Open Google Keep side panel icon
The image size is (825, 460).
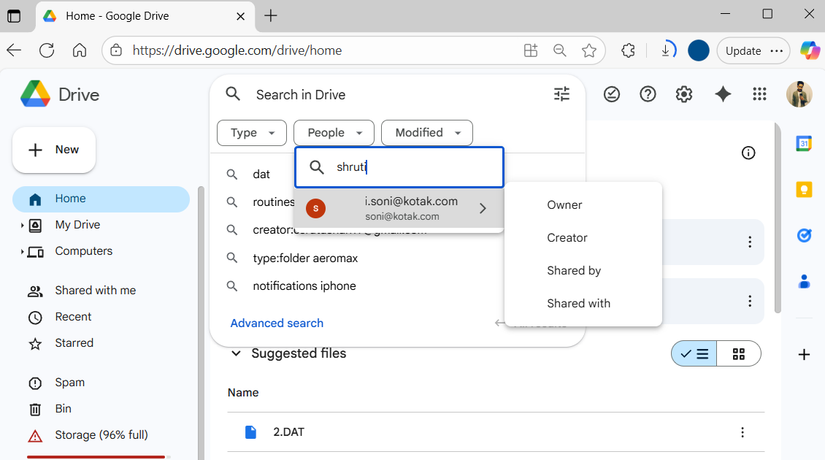point(803,190)
